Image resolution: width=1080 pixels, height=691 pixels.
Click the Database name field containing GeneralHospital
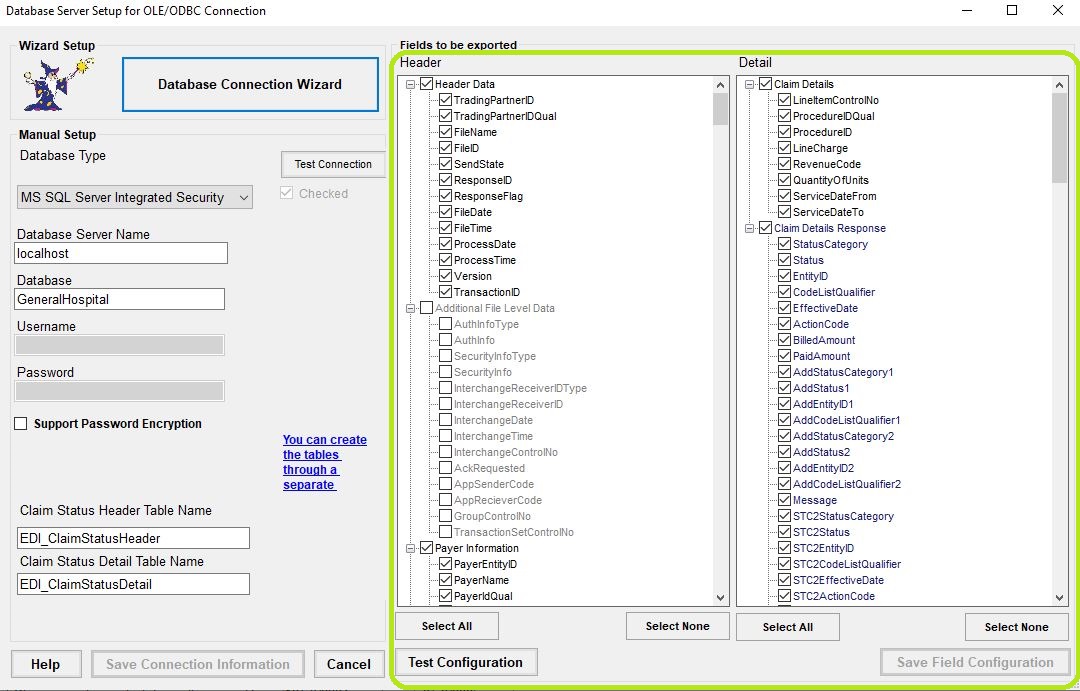pos(119,299)
